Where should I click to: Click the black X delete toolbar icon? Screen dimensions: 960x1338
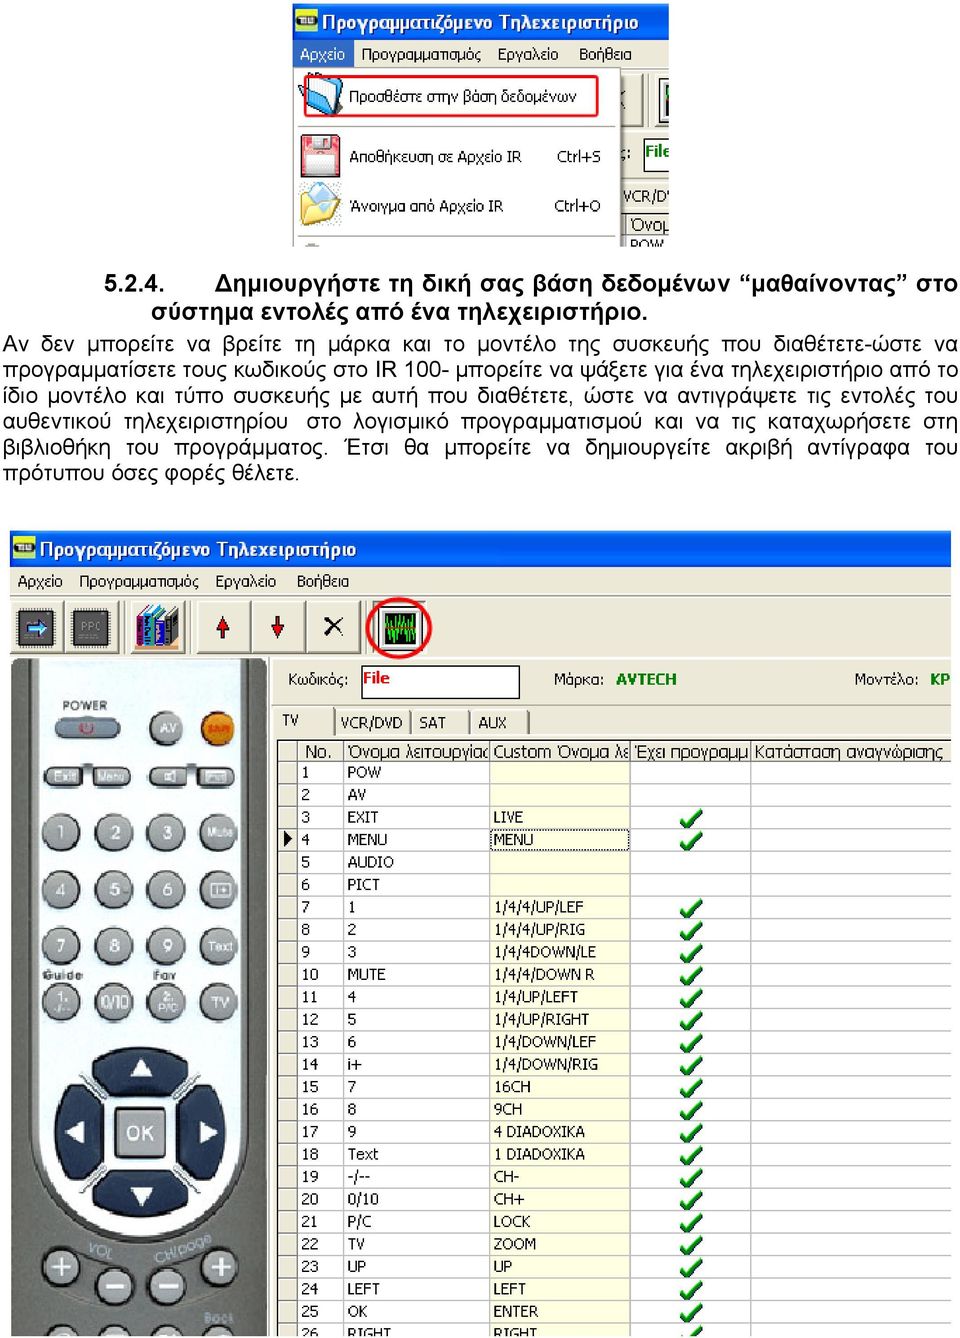(333, 627)
